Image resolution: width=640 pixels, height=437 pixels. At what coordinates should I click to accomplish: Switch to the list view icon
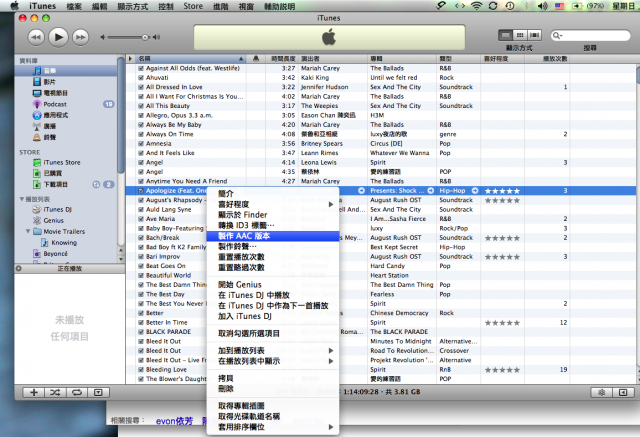tap(505, 35)
